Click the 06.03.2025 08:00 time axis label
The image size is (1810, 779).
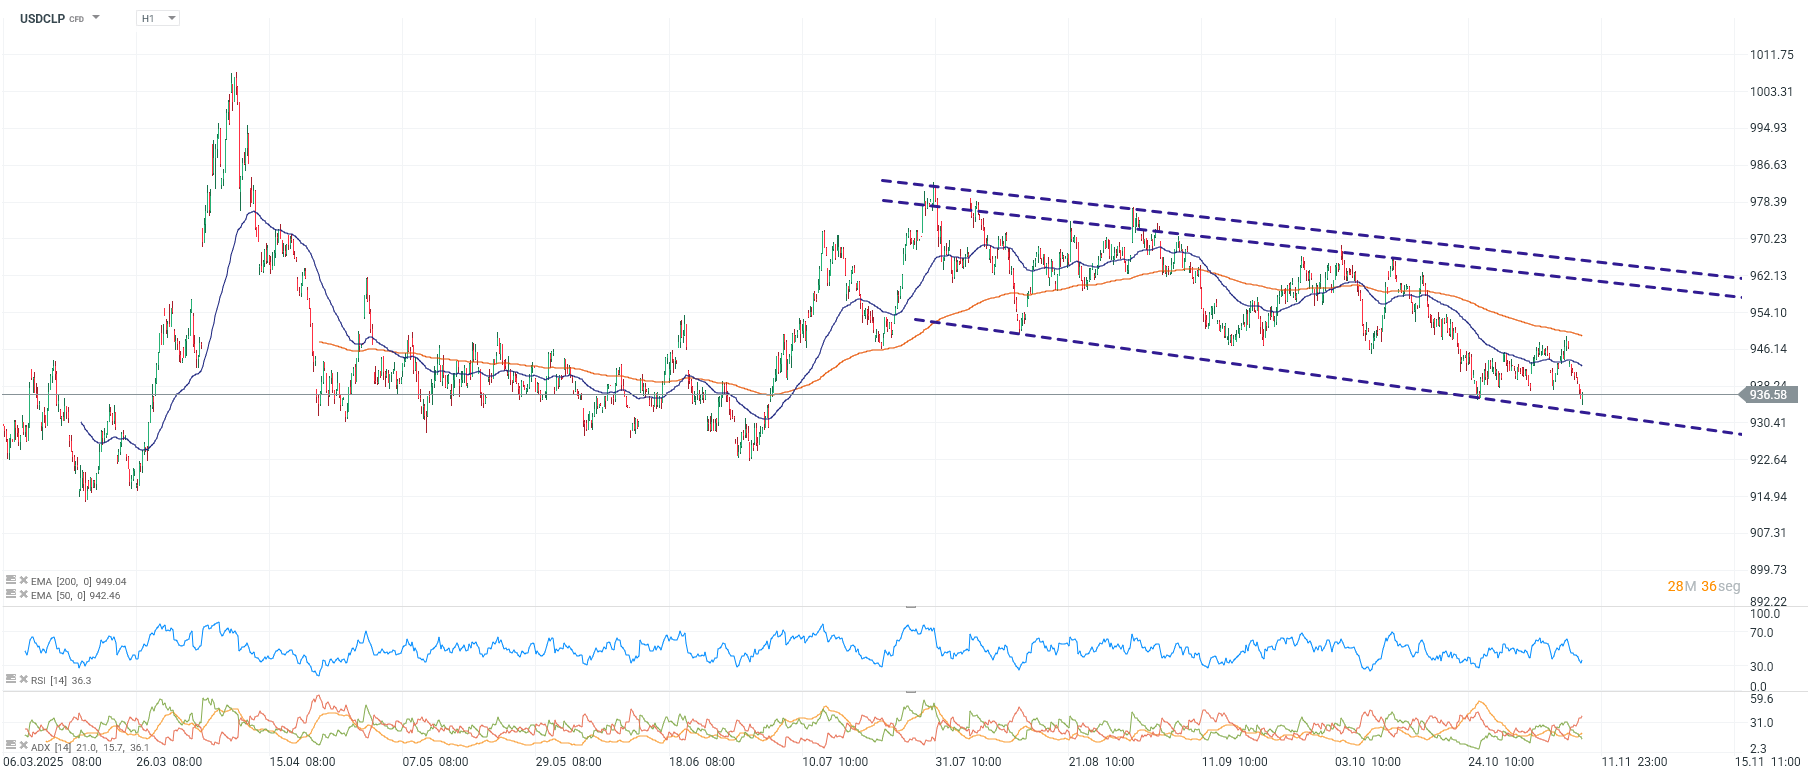[x=52, y=762]
